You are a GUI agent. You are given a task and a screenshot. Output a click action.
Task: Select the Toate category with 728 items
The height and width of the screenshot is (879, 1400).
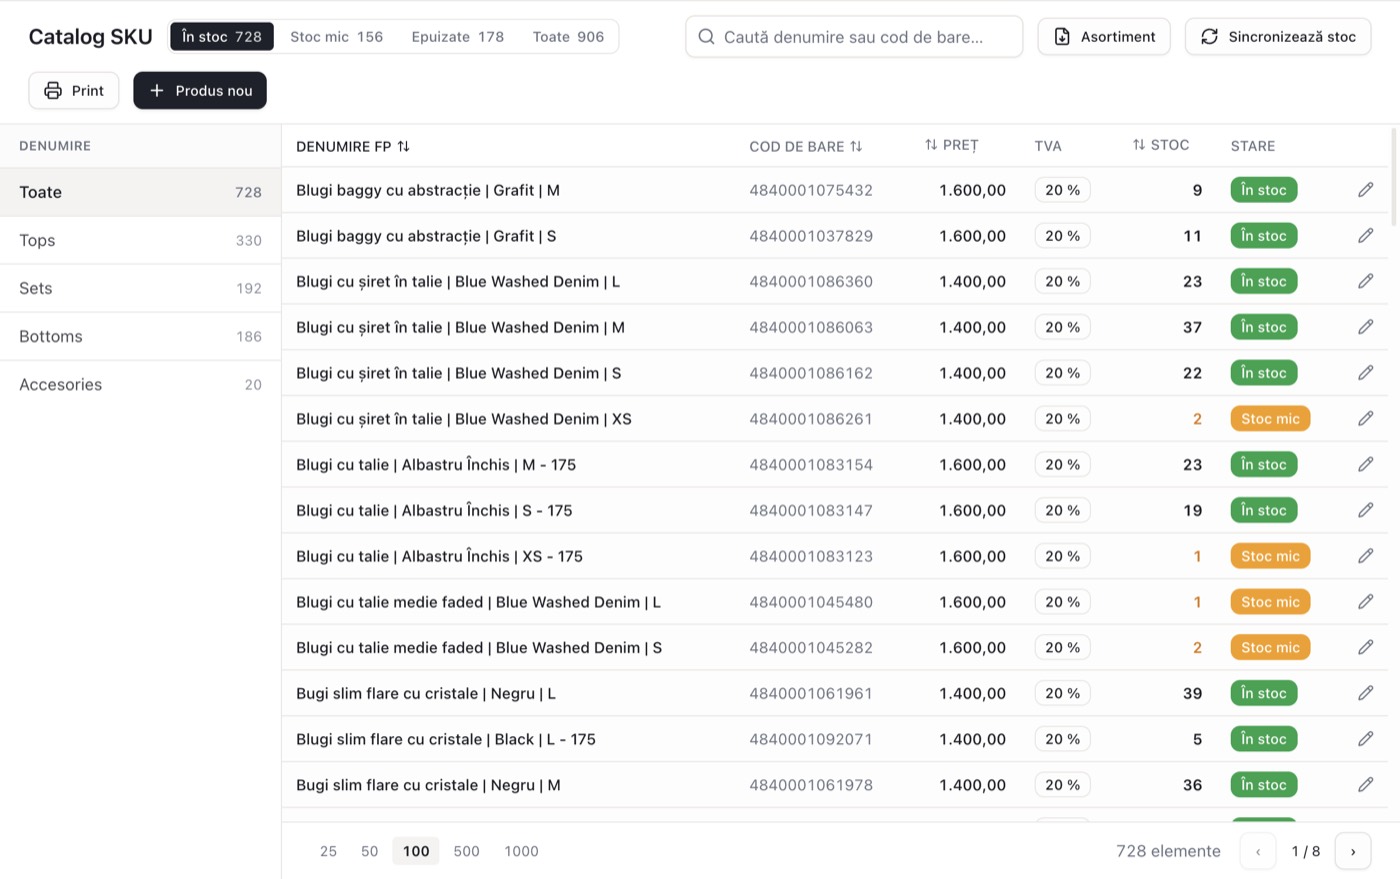(140, 192)
